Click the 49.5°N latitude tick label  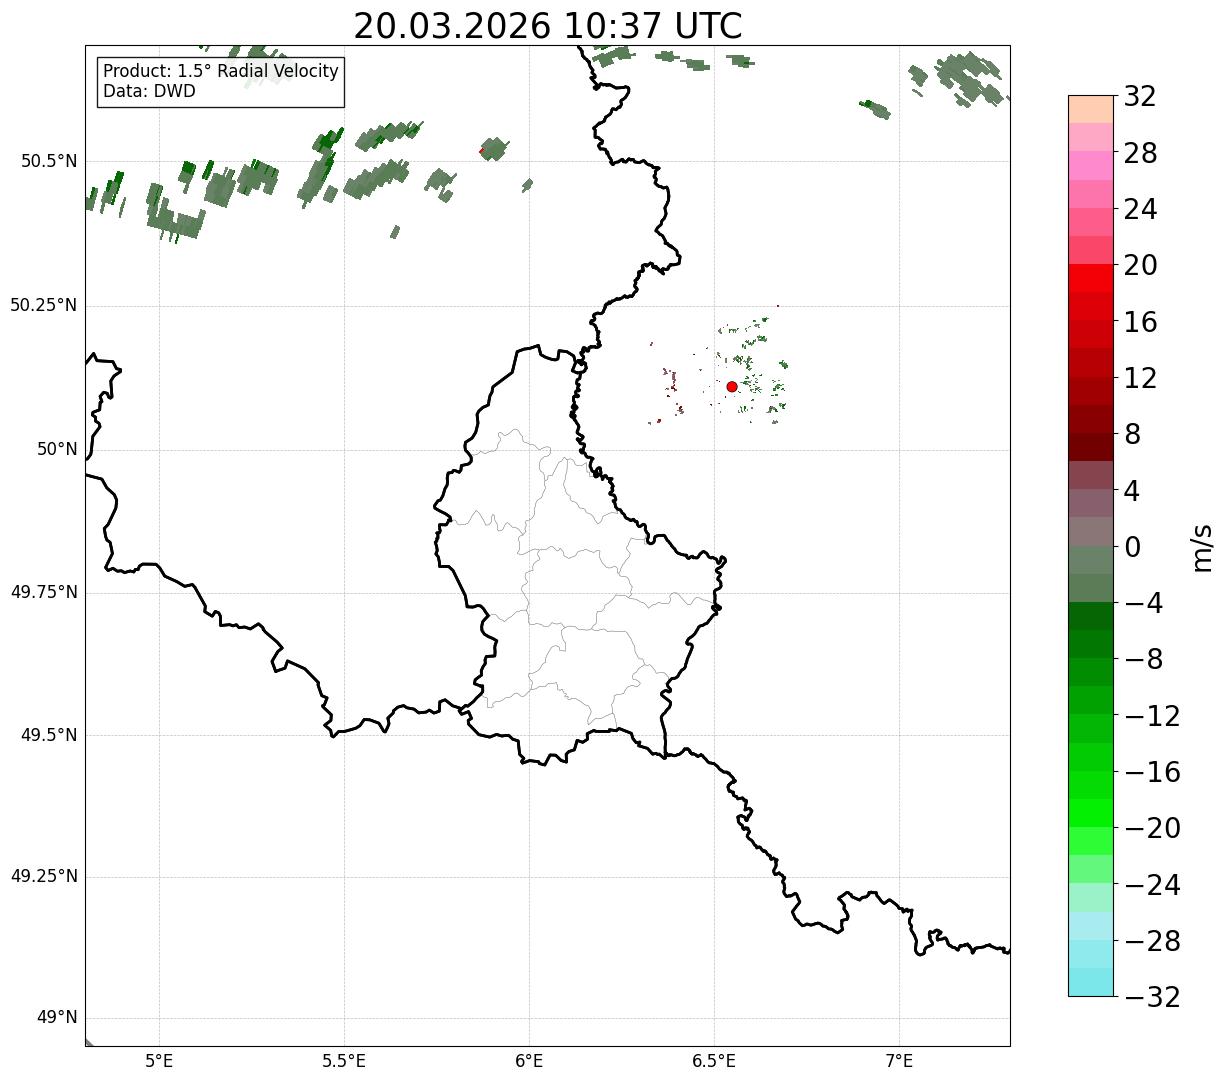point(48,736)
